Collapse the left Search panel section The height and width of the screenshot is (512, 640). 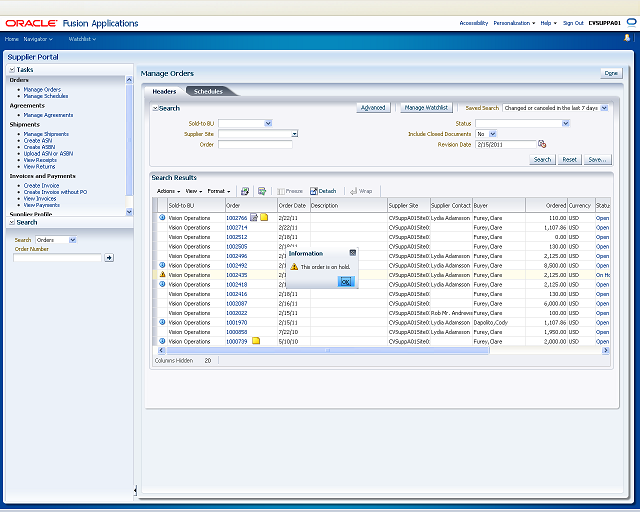point(12,223)
